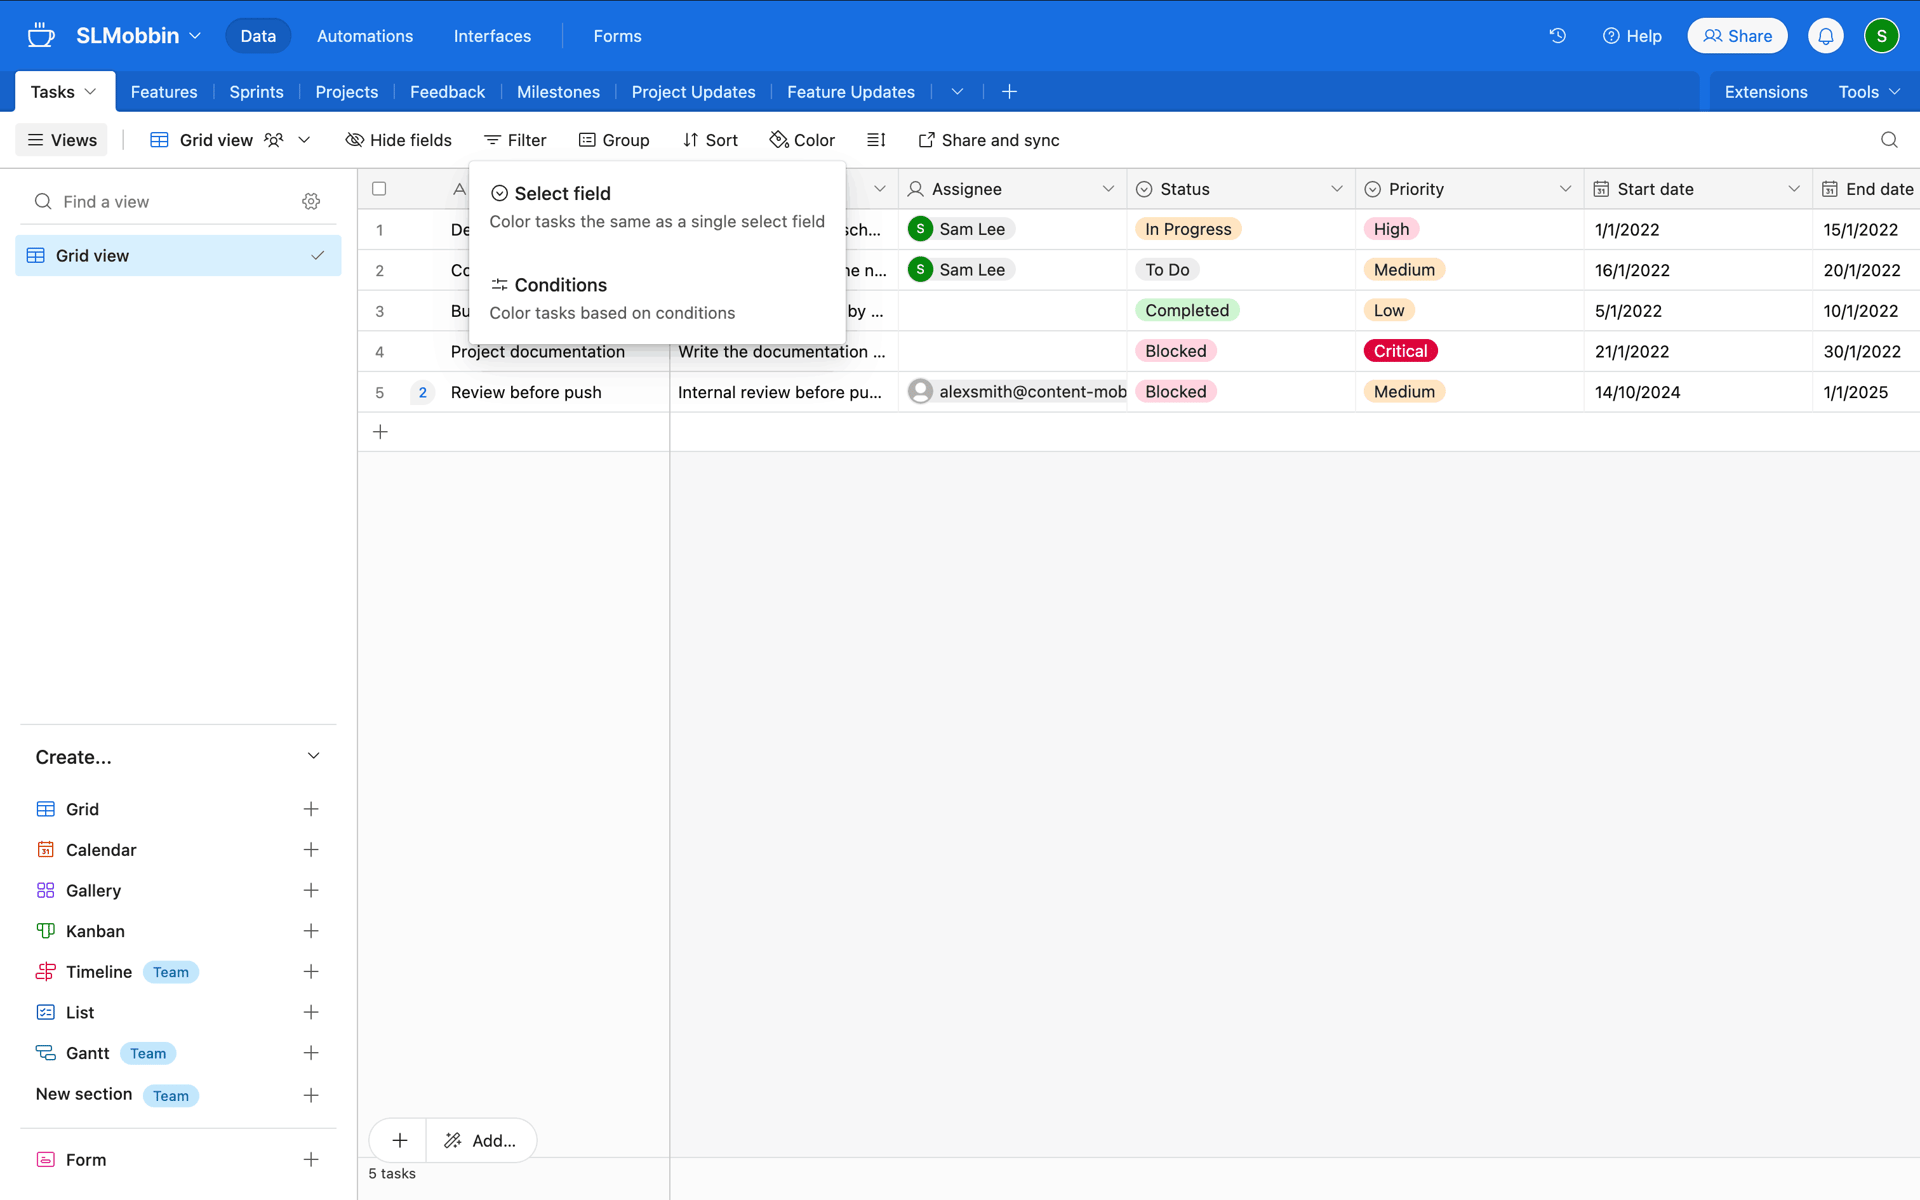Toggle Grid view checkmark in sidebar
The width and height of the screenshot is (1920, 1200).
(317, 256)
